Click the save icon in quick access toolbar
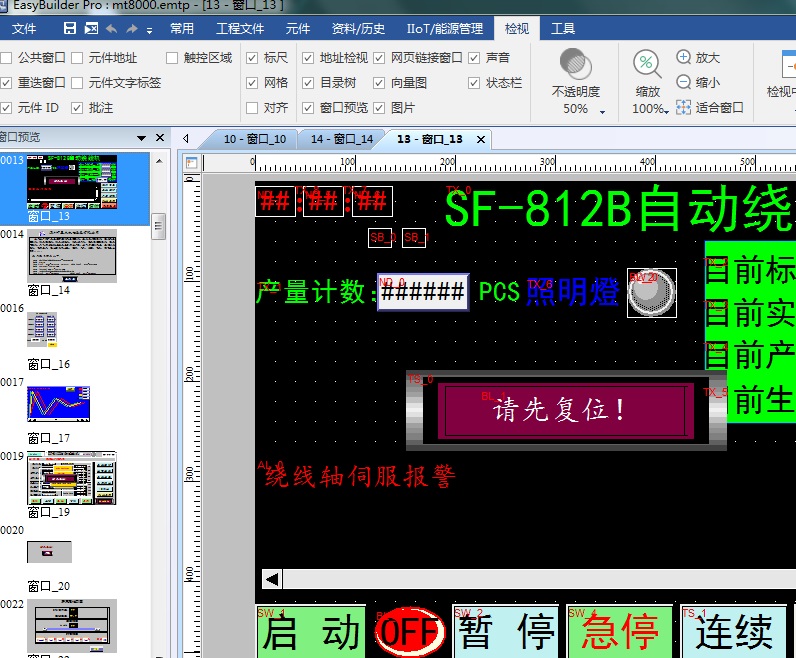 70,29
